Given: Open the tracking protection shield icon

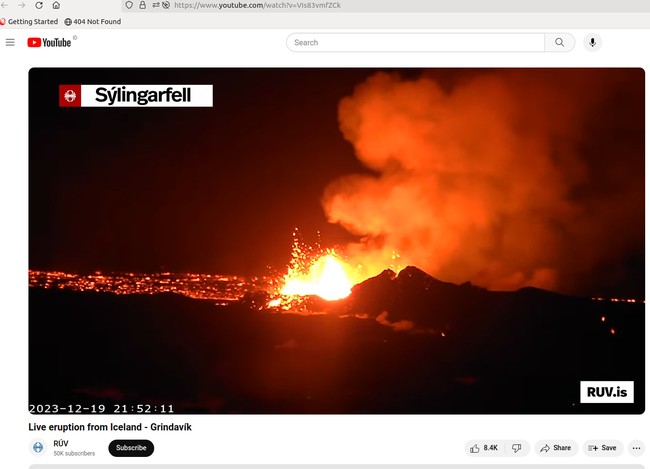Looking at the screenshot, I should pos(129,5).
